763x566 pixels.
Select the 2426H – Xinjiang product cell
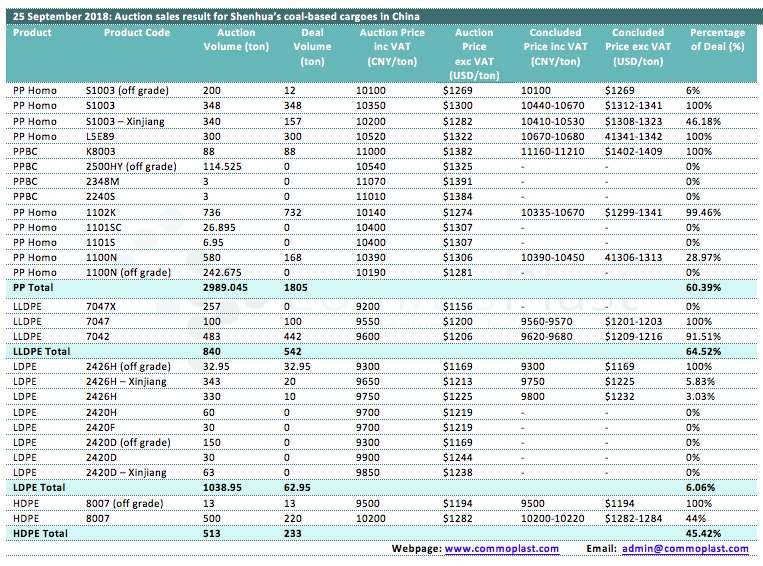[x=131, y=382]
